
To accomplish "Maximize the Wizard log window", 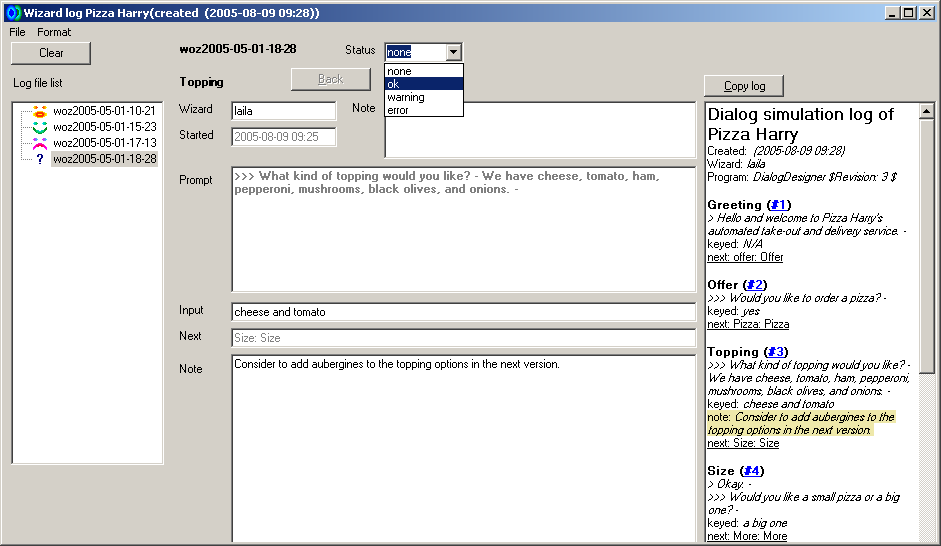I will coord(909,13).
